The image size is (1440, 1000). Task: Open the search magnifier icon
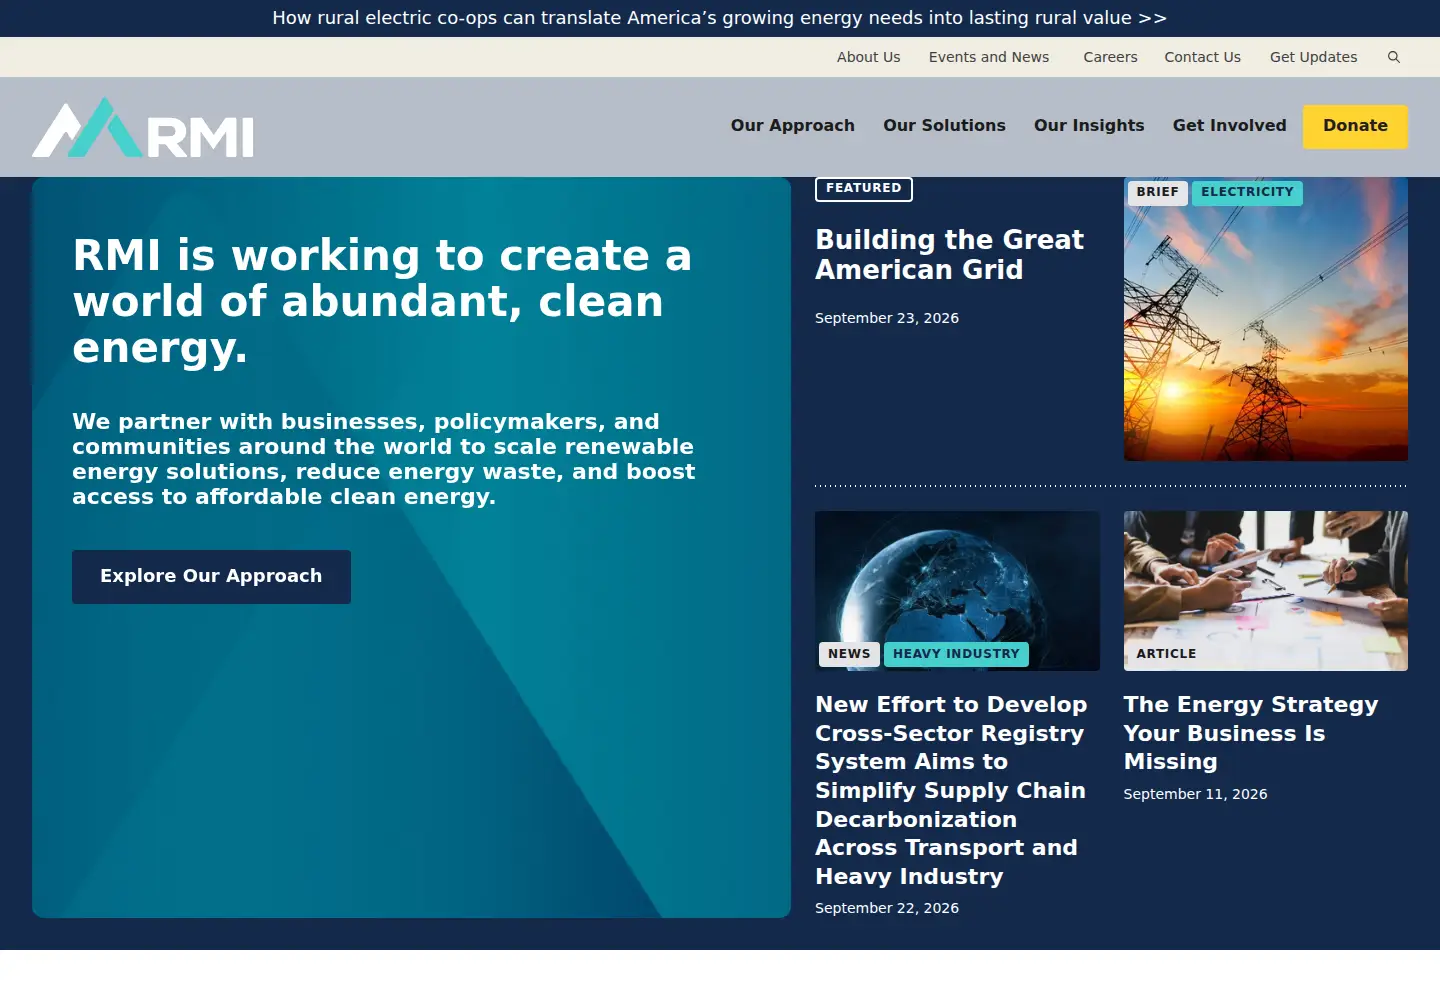coord(1393,57)
